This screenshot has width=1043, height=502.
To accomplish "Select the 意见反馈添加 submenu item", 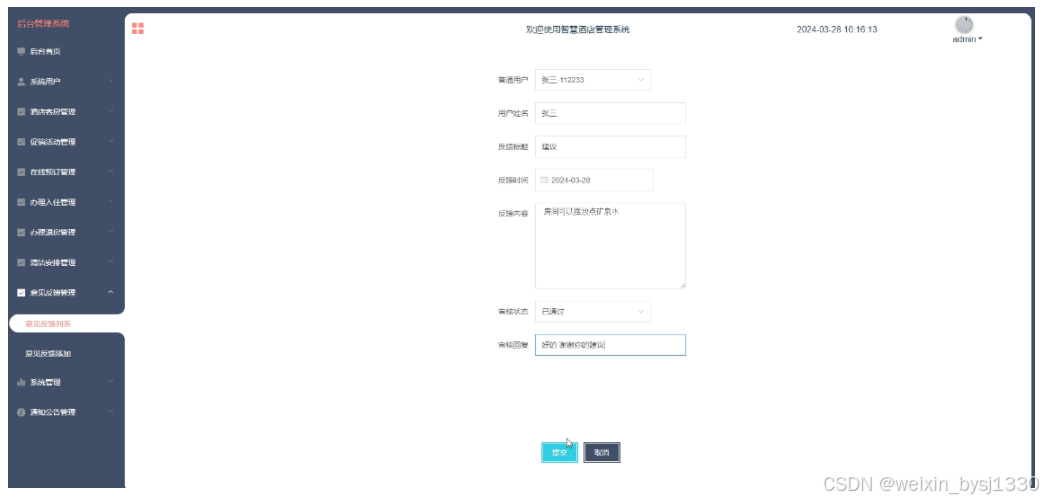I will pyautogui.click(x=49, y=354).
